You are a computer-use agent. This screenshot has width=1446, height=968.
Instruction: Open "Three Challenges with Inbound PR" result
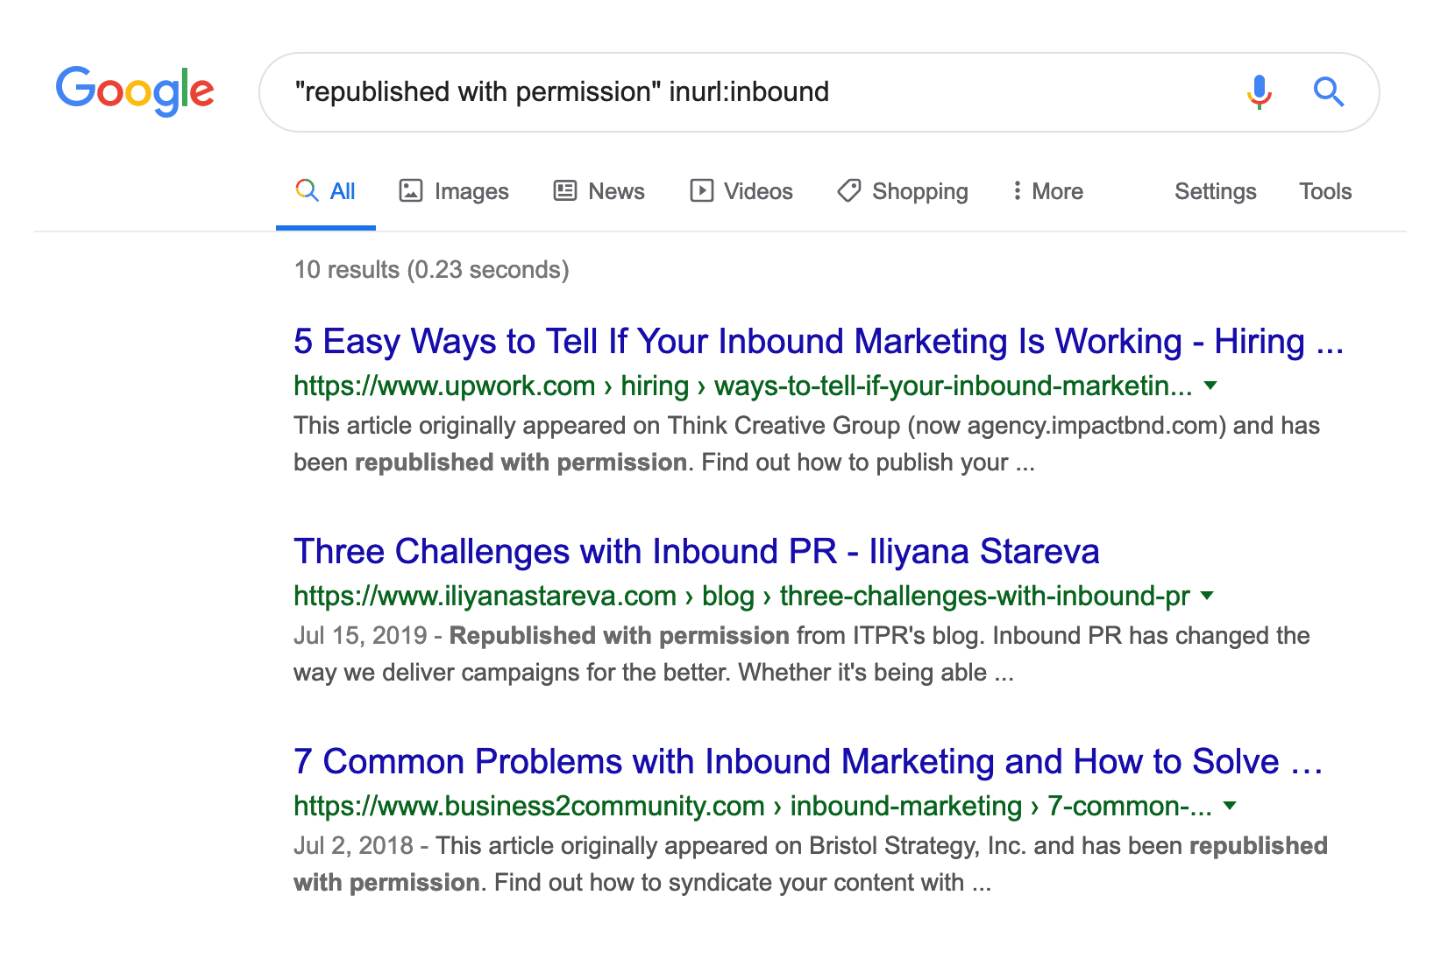pos(696,552)
